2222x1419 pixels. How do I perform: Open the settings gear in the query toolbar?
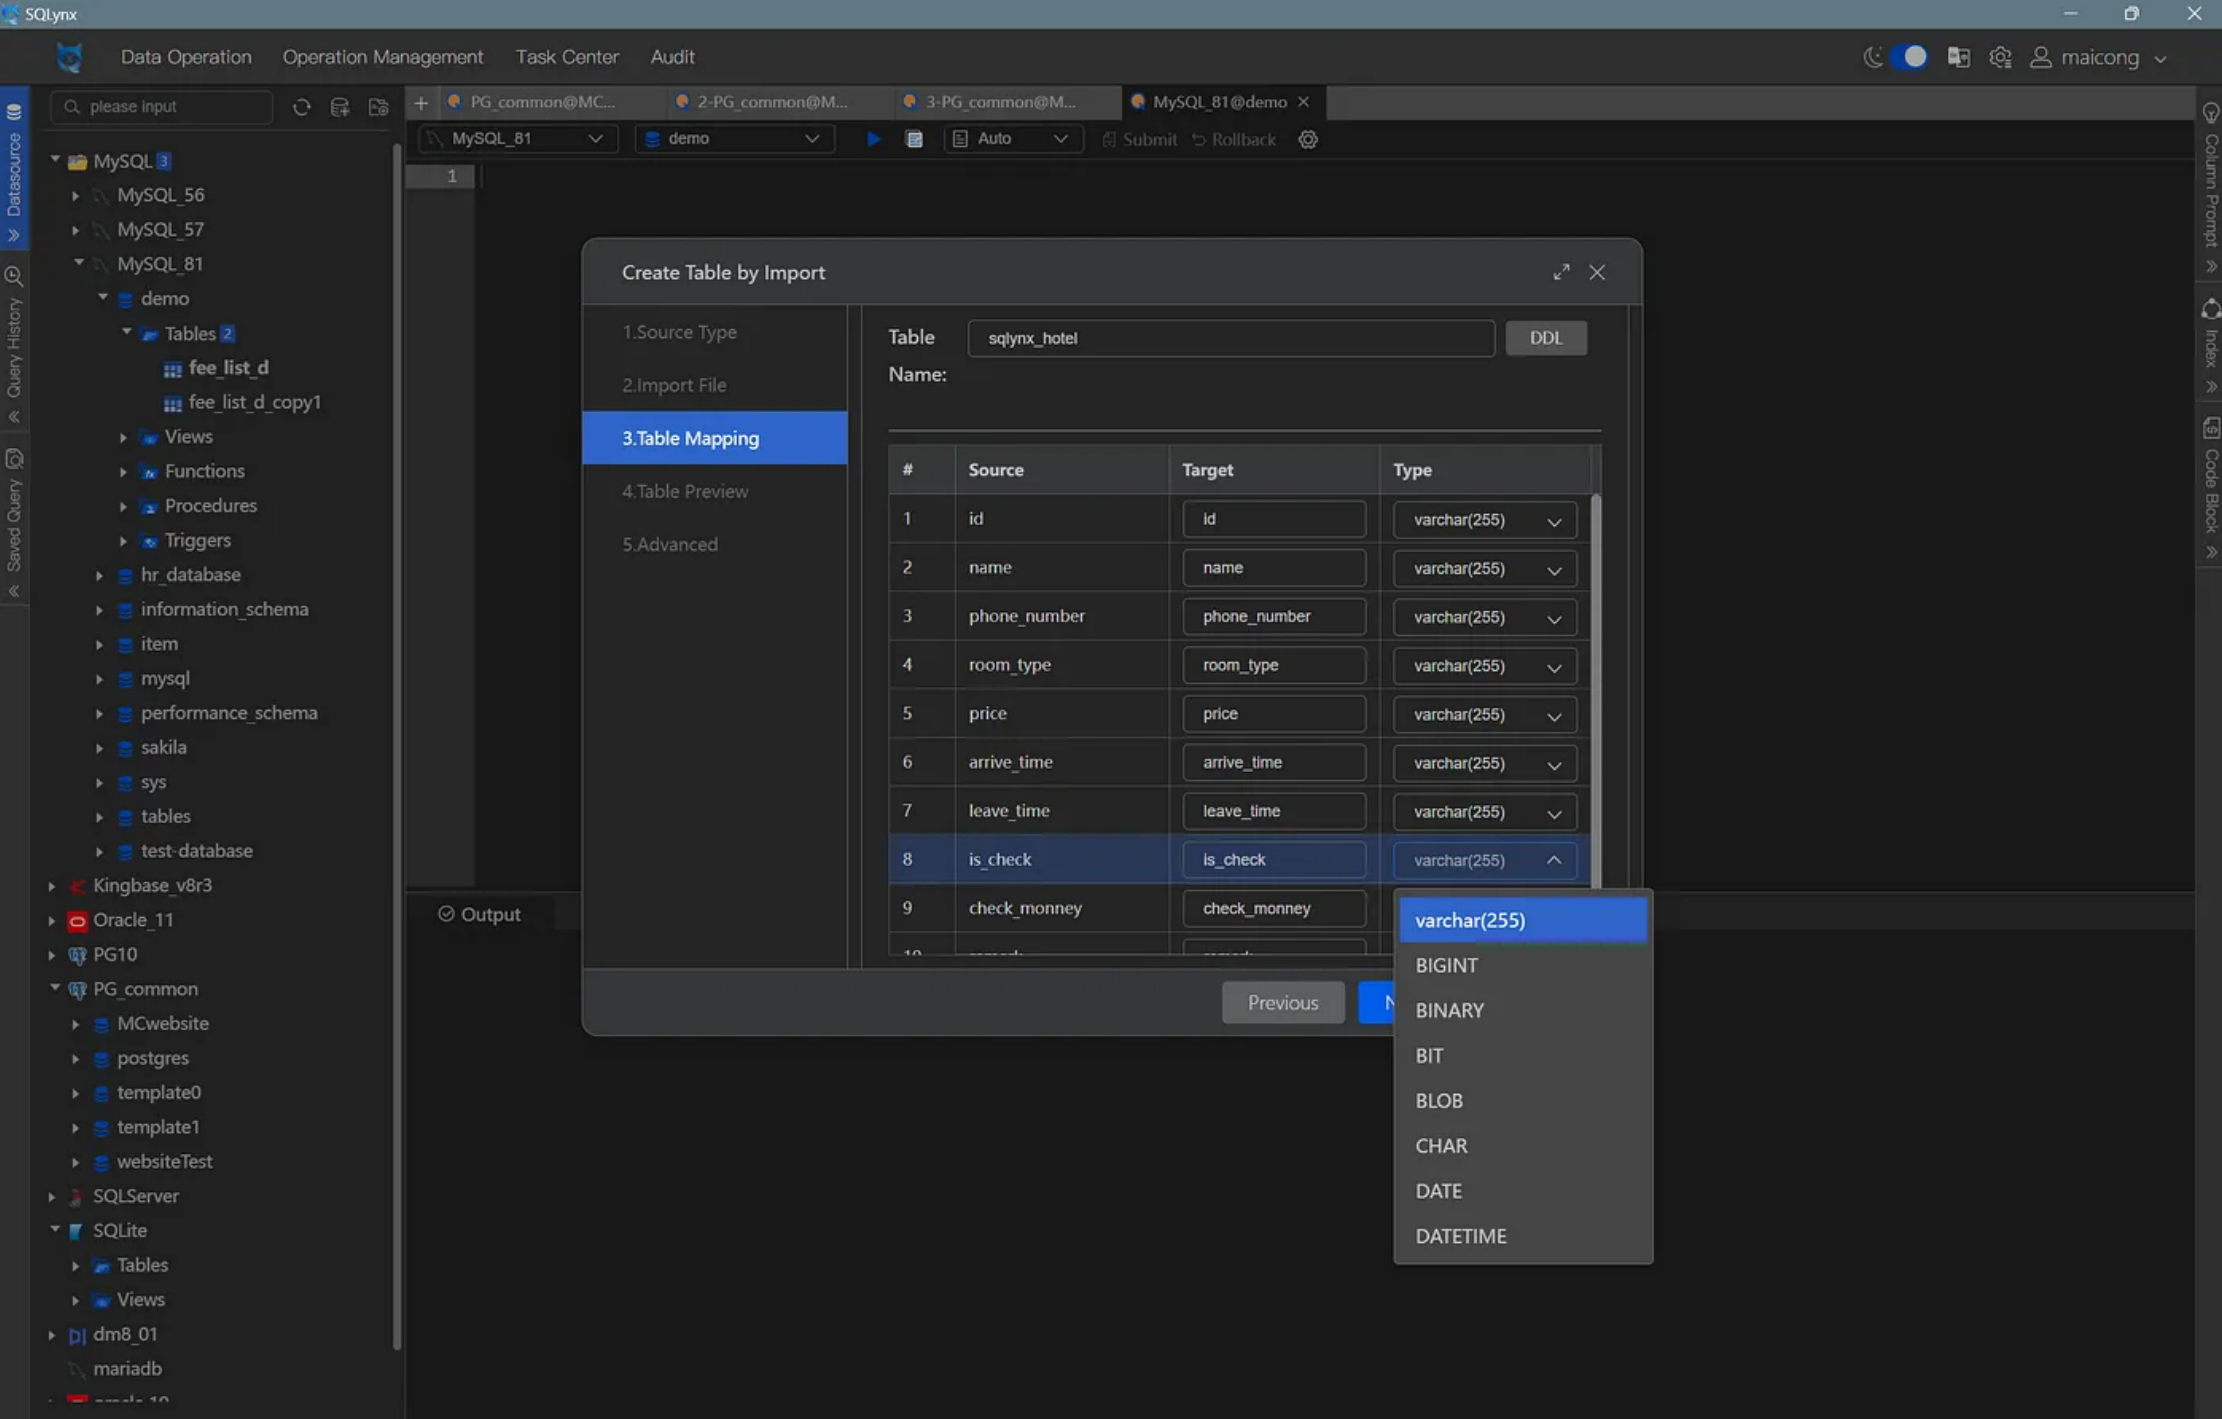[1308, 139]
